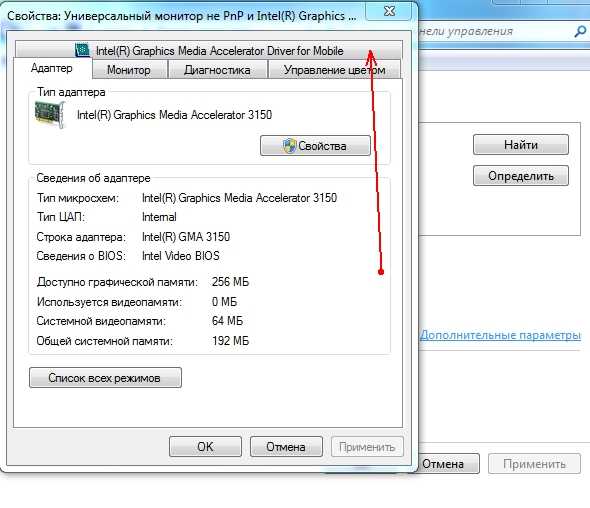Image resolution: width=590 pixels, height=508 pixels.
Task: Open adapter Свойства button
Action: pyautogui.click(x=315, y=146)
